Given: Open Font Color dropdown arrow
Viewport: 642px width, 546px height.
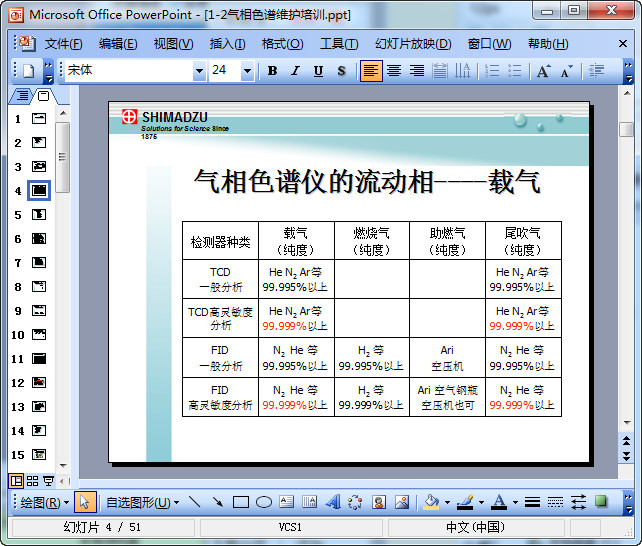Looking at the screenshot, I should (515, 502).
